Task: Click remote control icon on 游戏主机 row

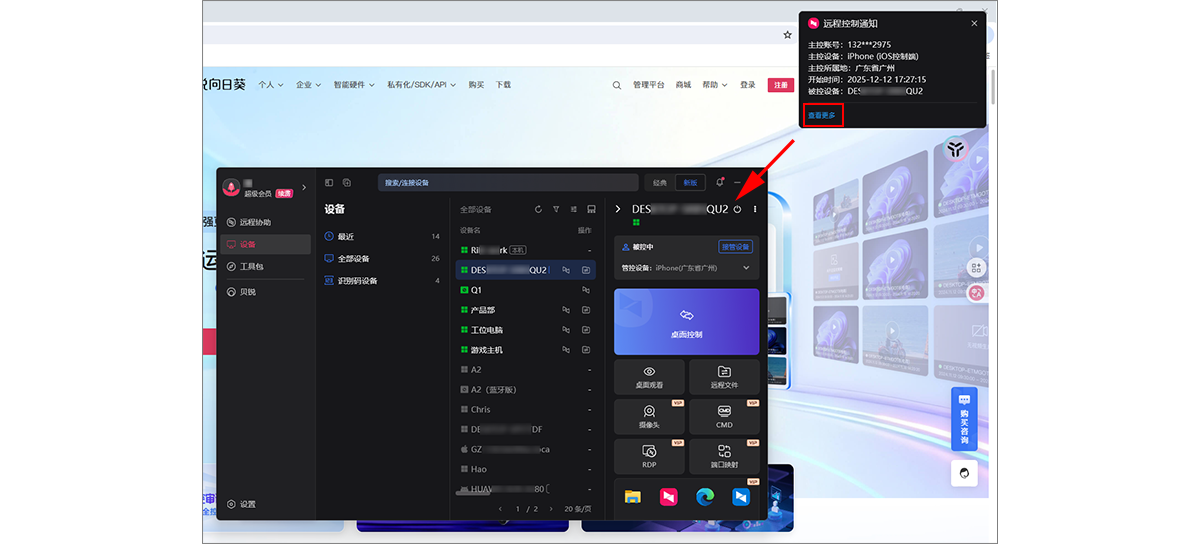Action: (x=566, y=350)
